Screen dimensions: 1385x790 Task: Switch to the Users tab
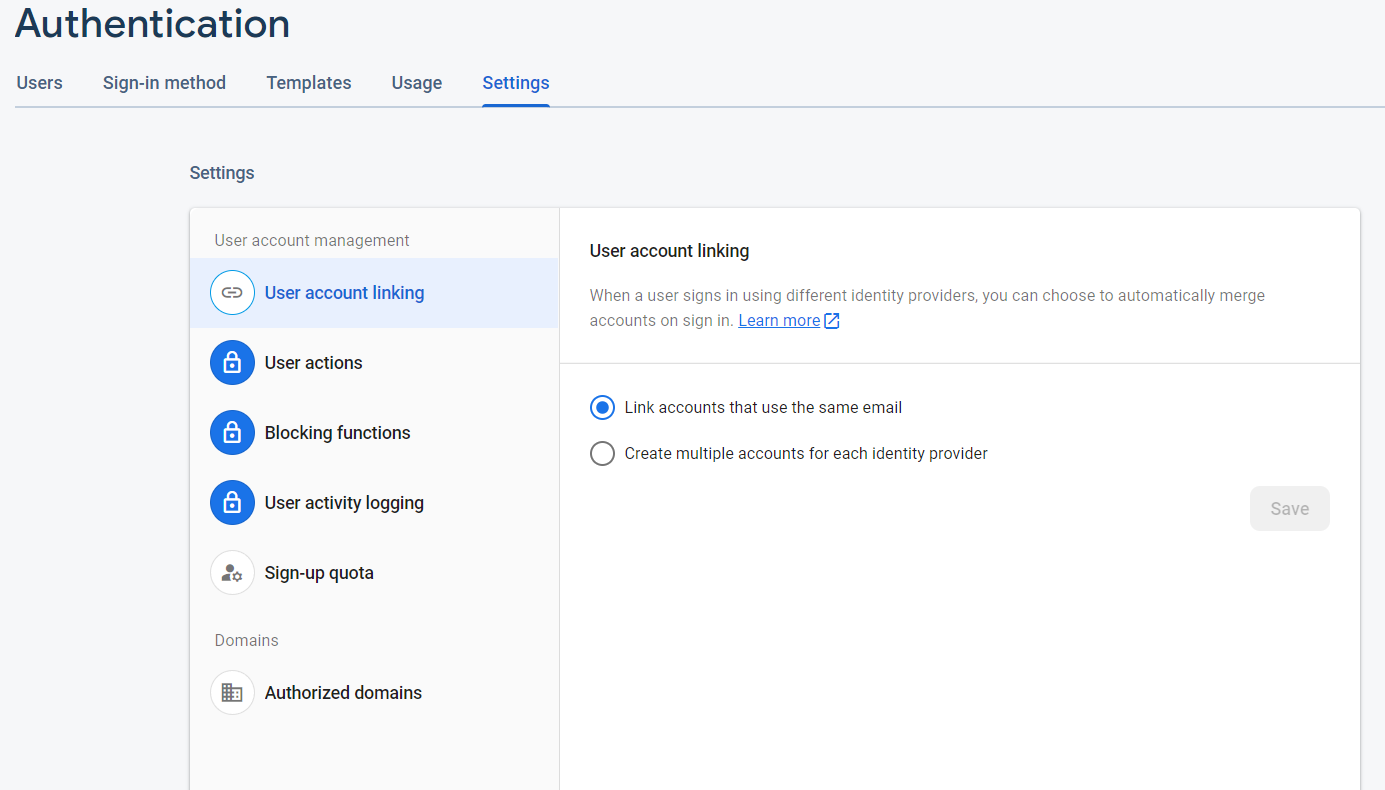tap(40, 83)
